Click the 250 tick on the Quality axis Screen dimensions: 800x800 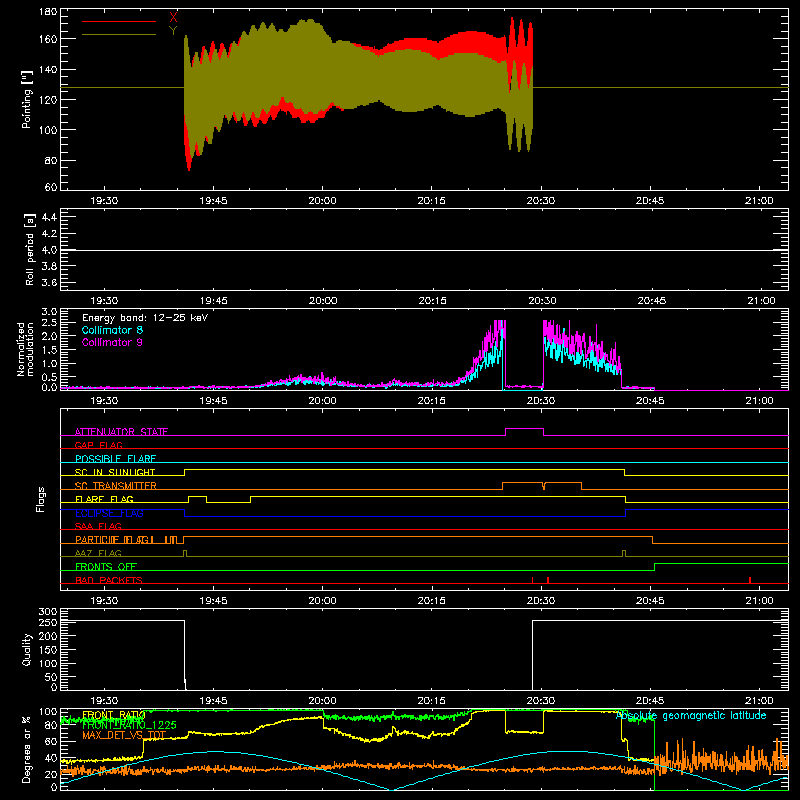point(48,622)
